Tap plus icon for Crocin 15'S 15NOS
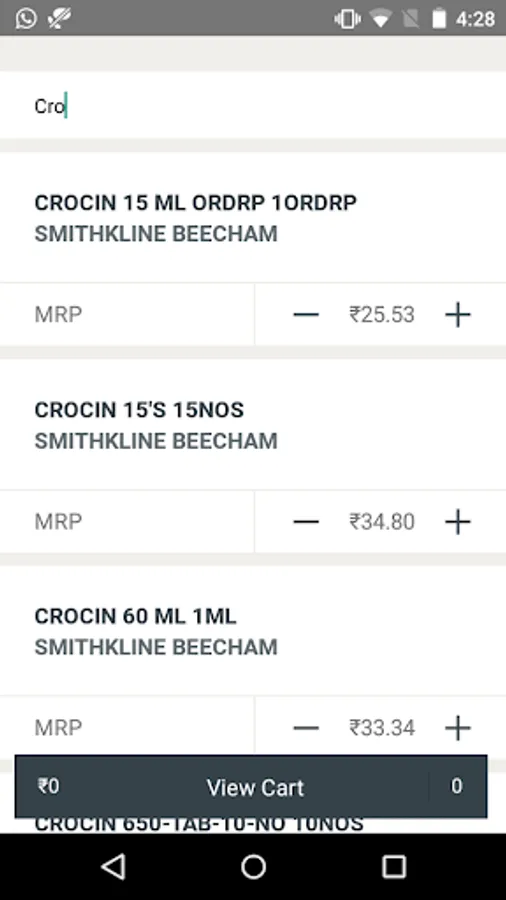The image size is (506, 900). [x=457, y=522]
